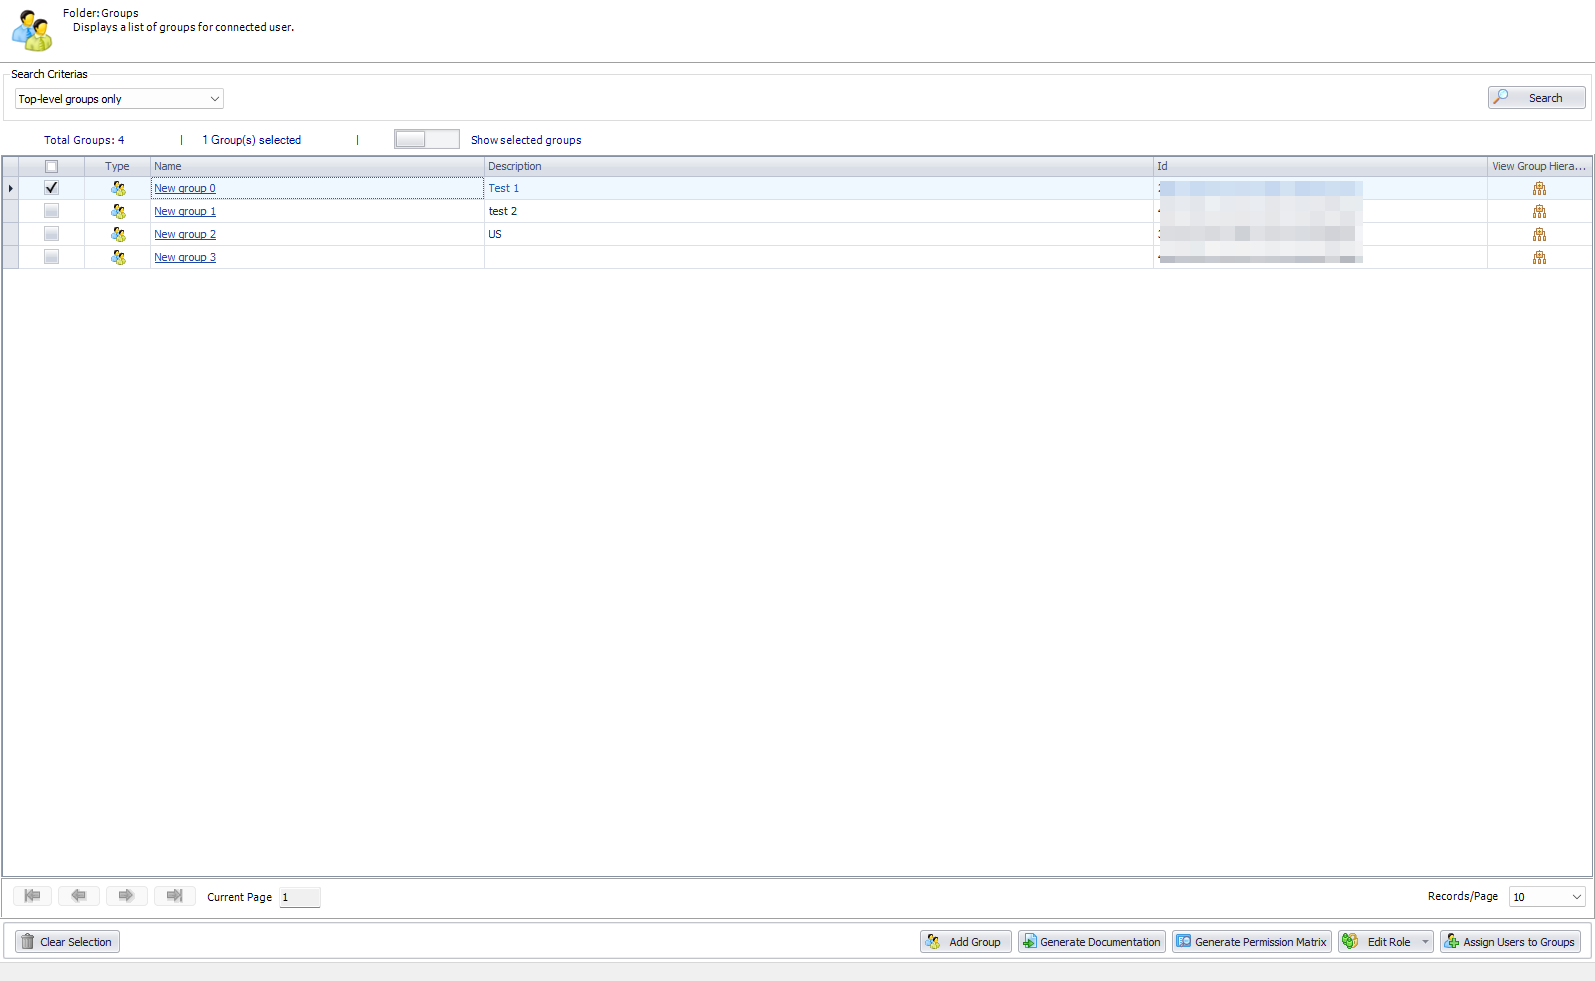Image resolution: width=1595 pixels, height=981 pixels.
Task: Select the 'Test 1' description cell
Action: (819, 188)
